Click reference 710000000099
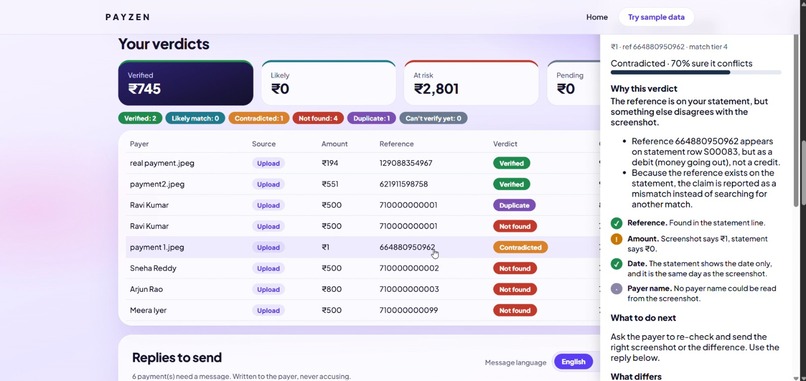Viewport: 806px width, 381px height. (x=409, y=311)
